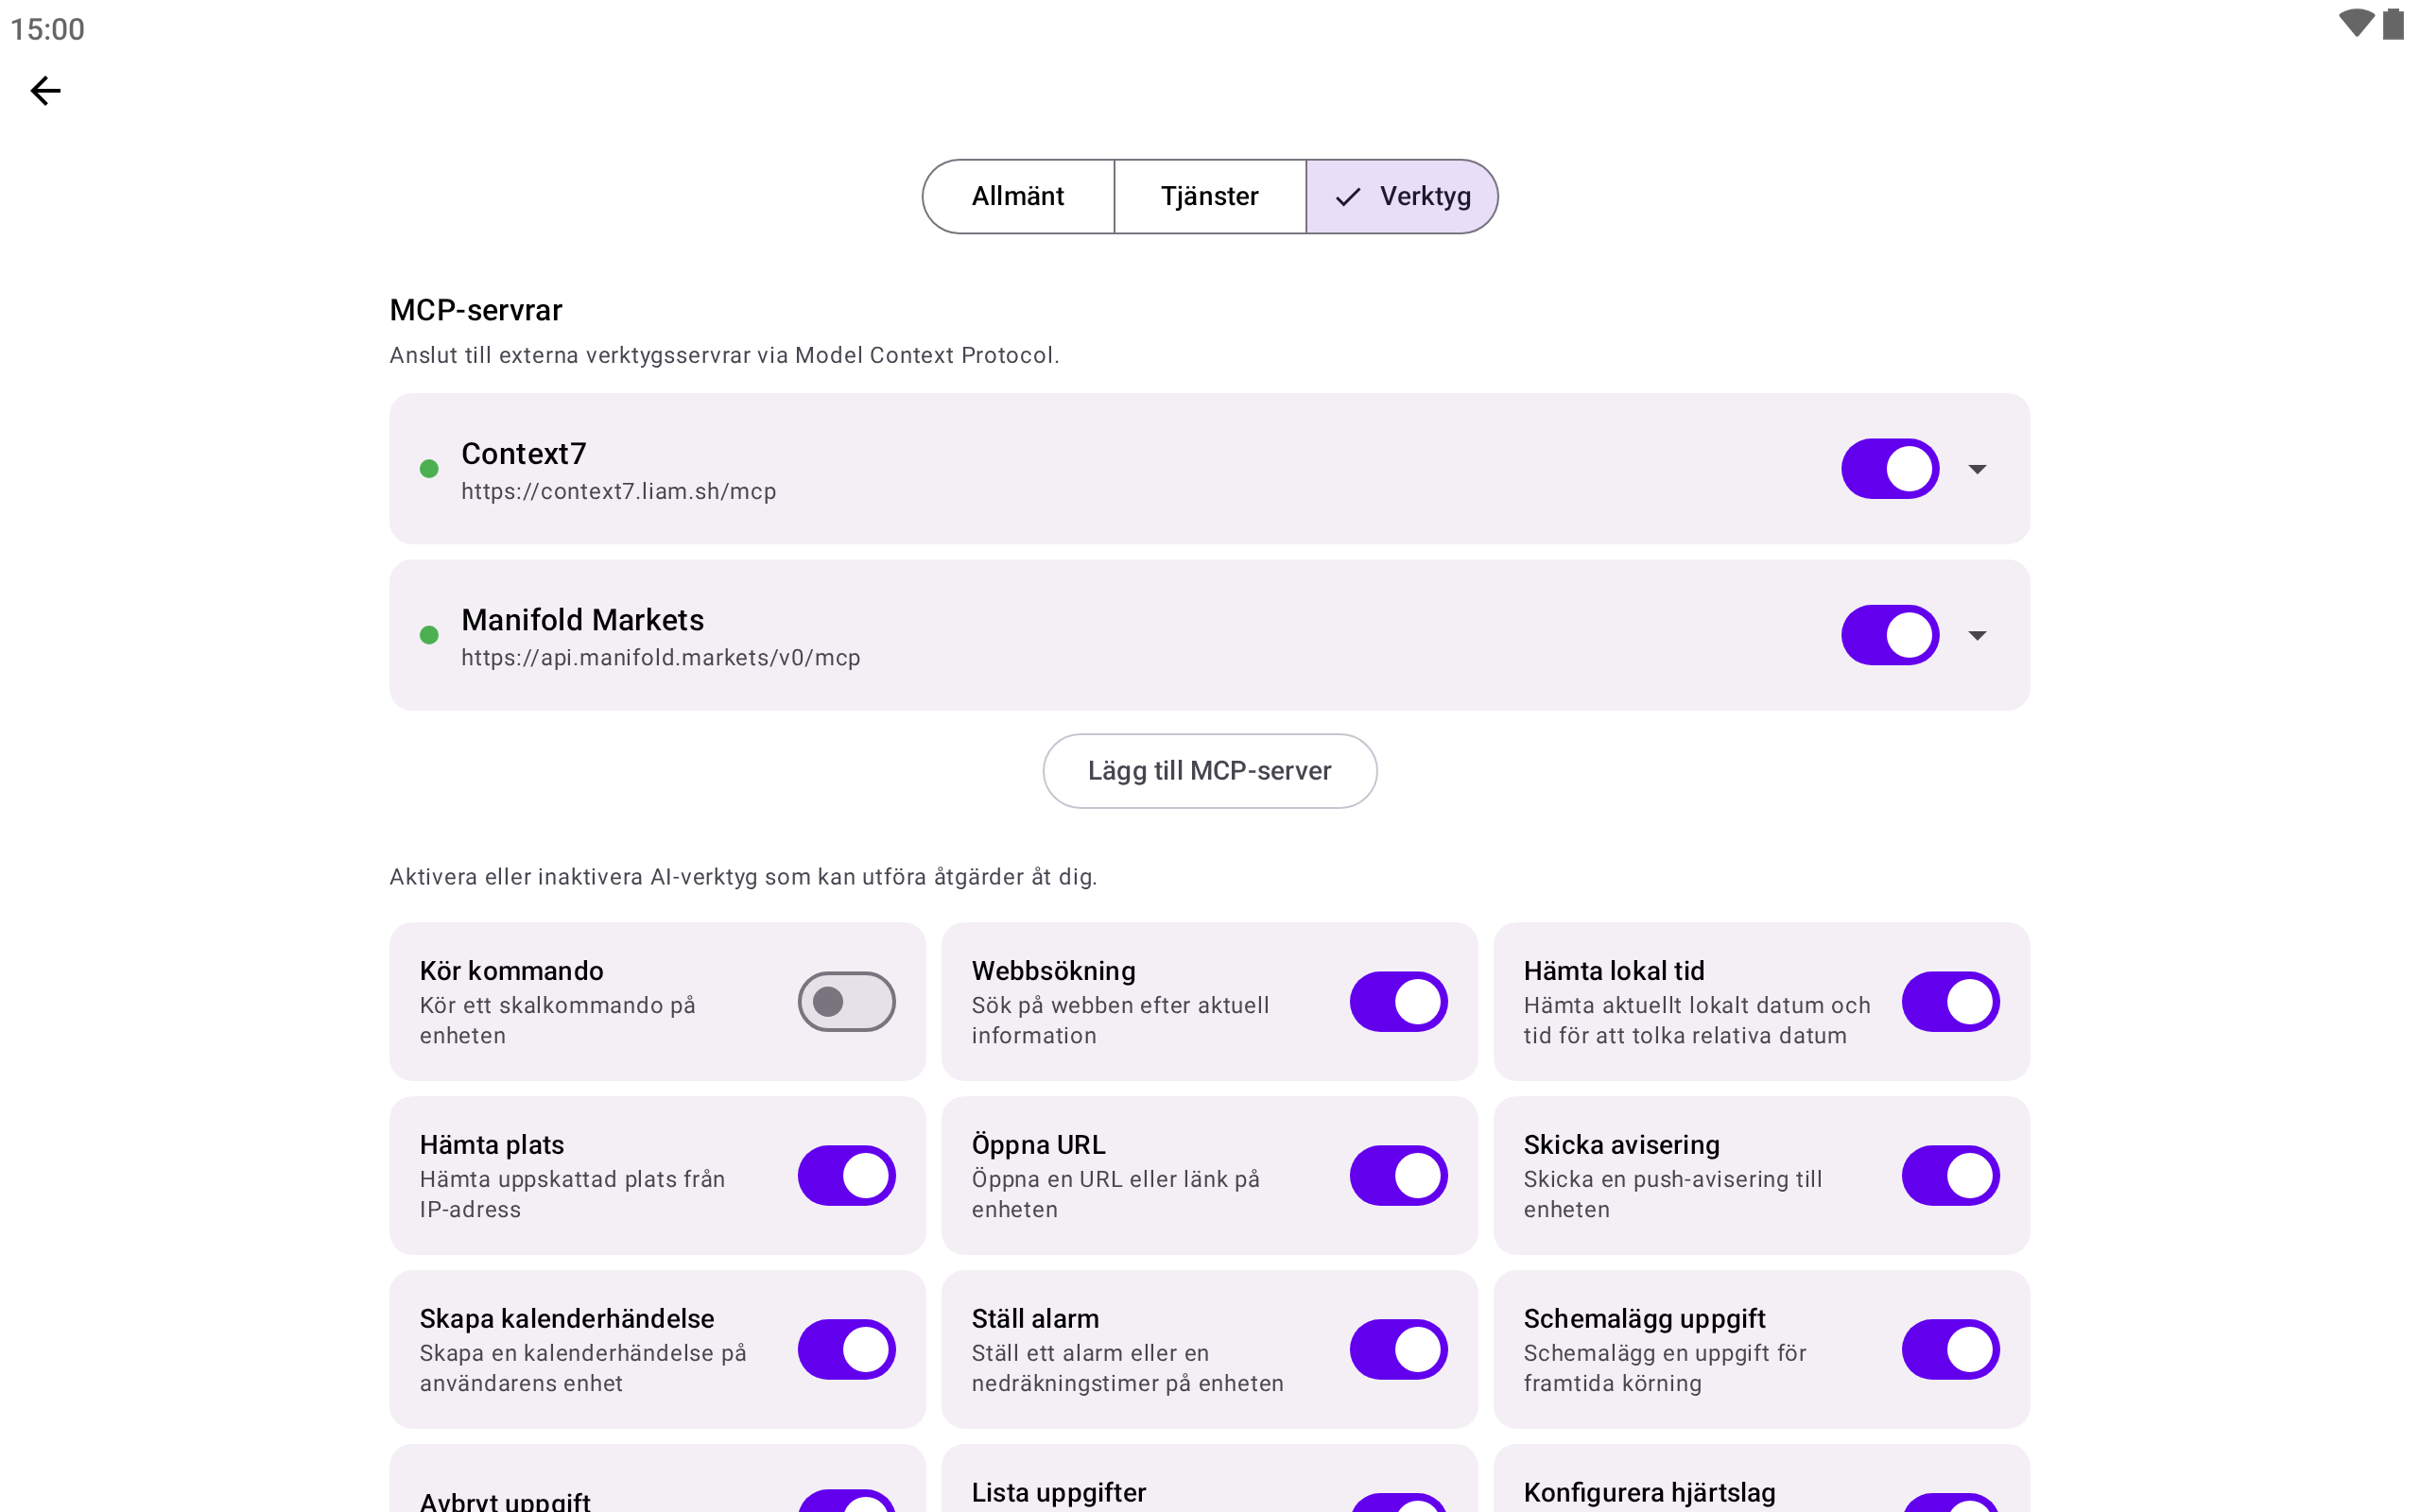Disable Hämta lokal tid tool
2420x1512 pixels.
pyautogui.click(x=1950, y=1001)
